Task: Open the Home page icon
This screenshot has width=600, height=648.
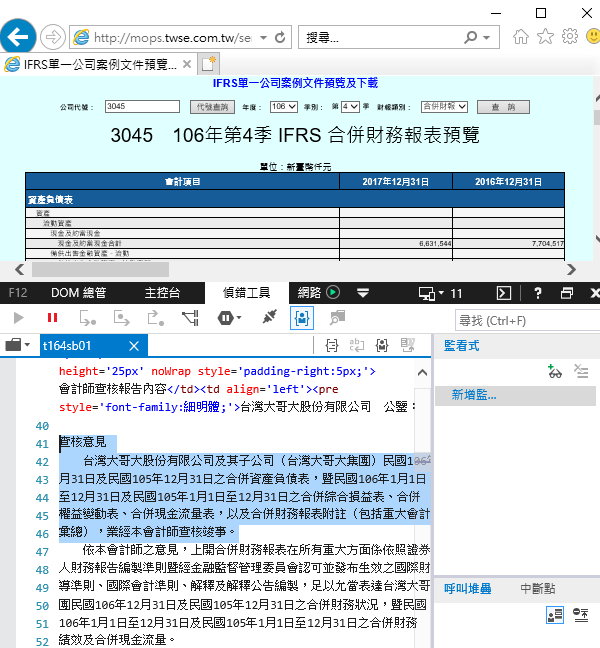Action: (x=521, y=36)
